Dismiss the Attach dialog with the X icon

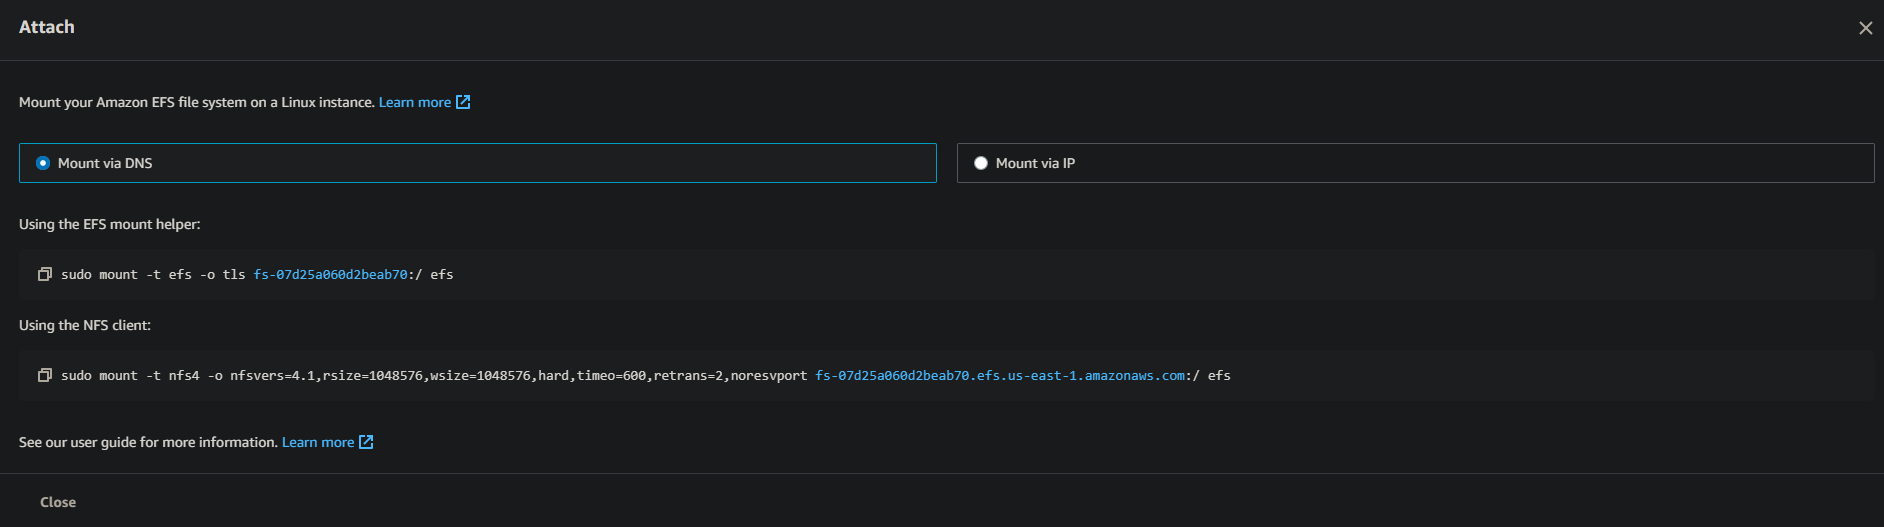click(x=1865, y=28)
